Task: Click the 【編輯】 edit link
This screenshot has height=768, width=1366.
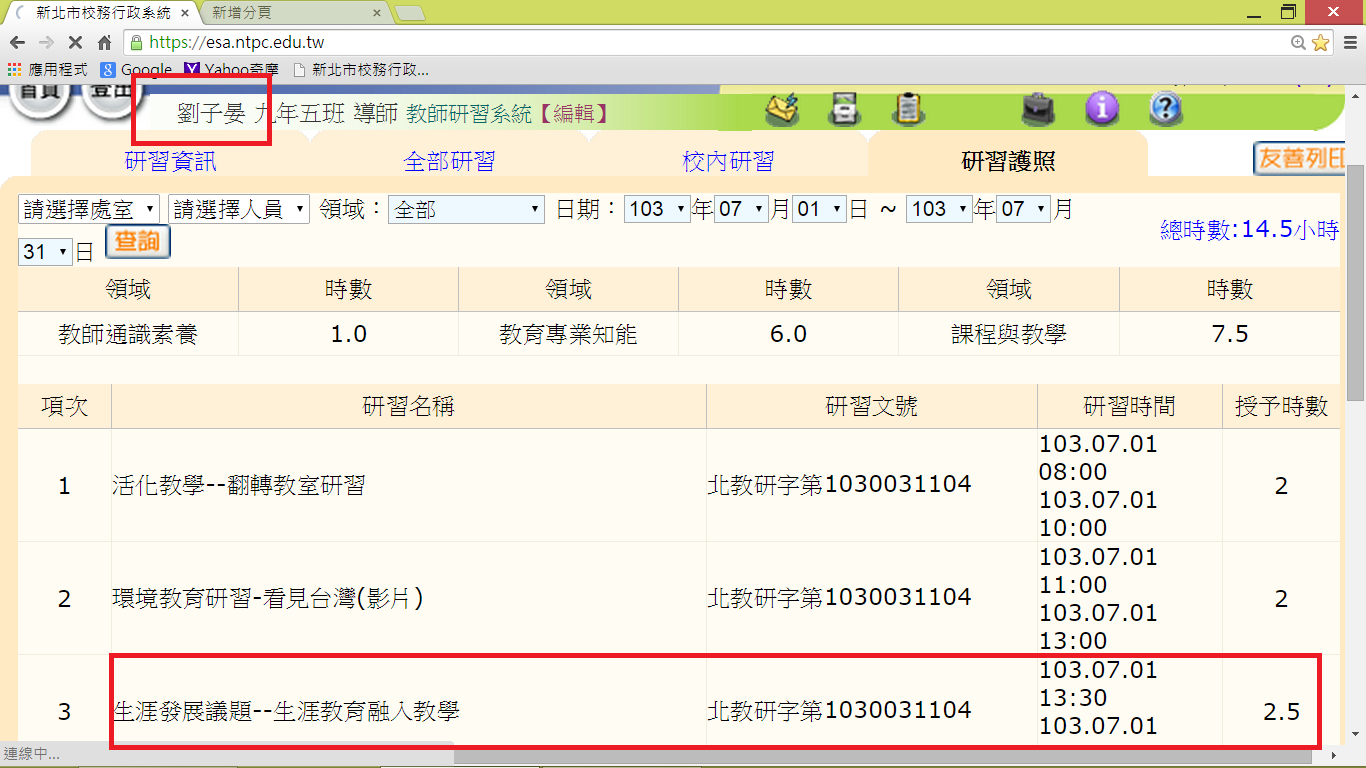Action: point(573,114)
